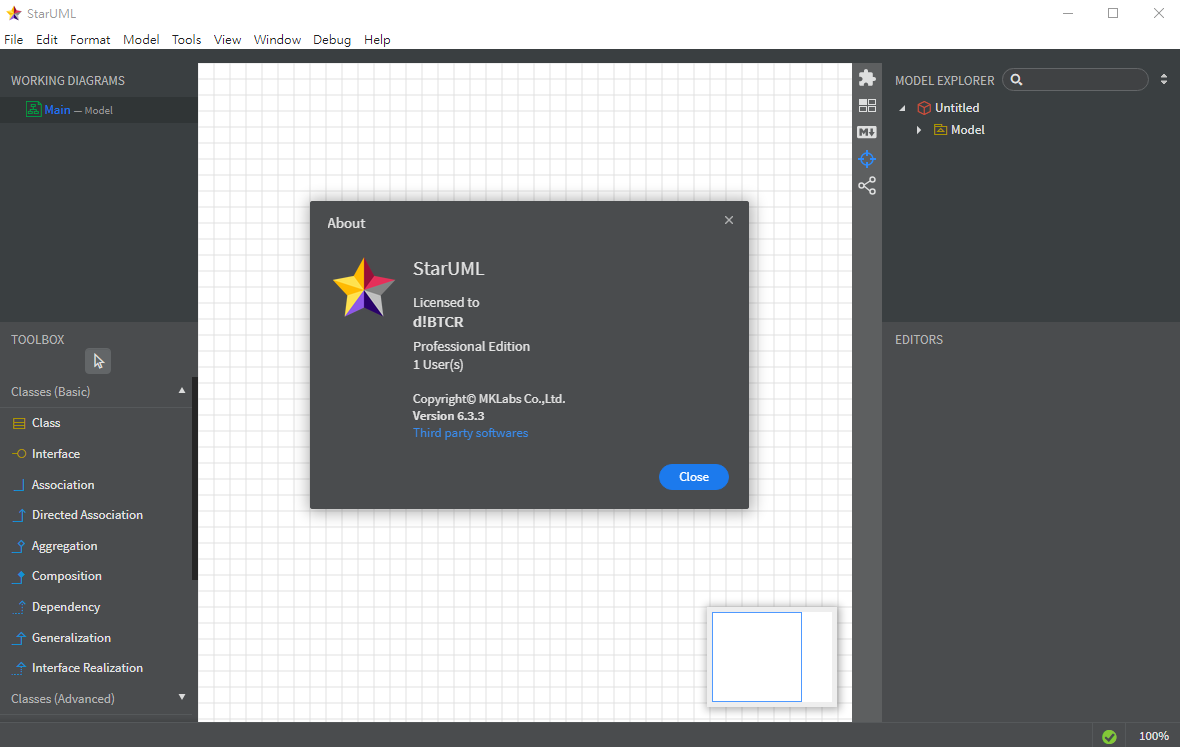Collapse the Untitled project tree node

coord(902,108)
